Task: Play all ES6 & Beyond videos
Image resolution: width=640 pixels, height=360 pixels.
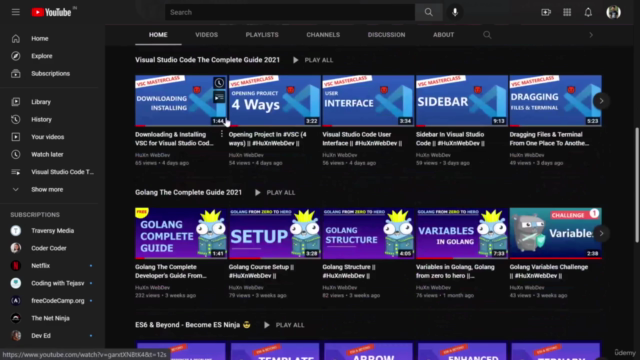Action: coord(284,325)
